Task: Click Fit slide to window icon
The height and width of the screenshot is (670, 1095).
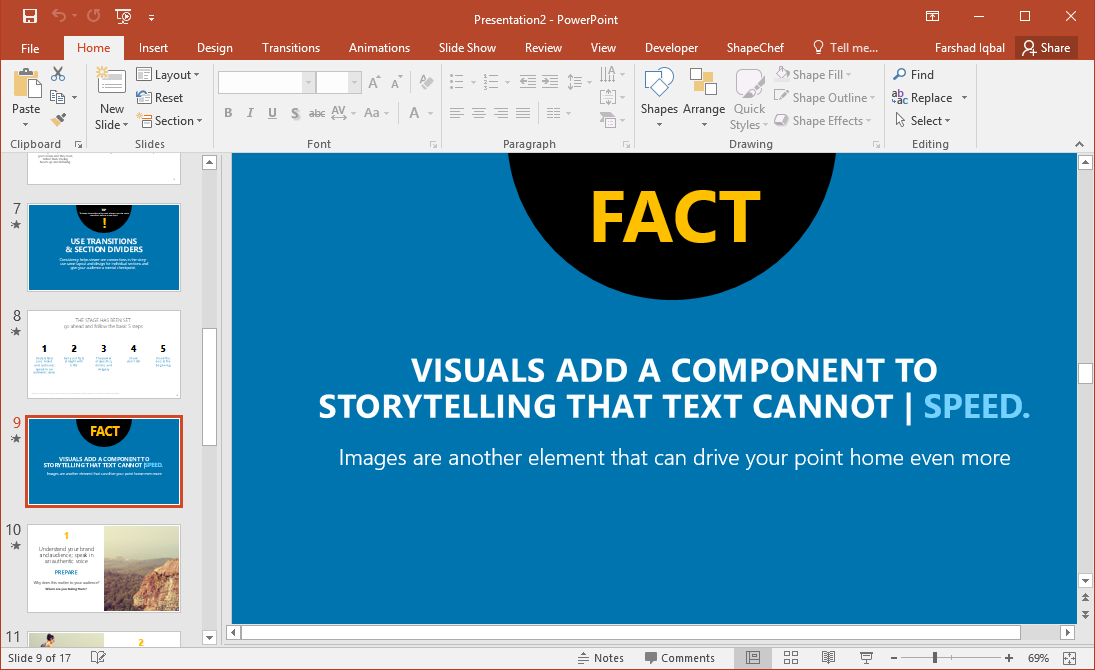Action: (1070, 658)
